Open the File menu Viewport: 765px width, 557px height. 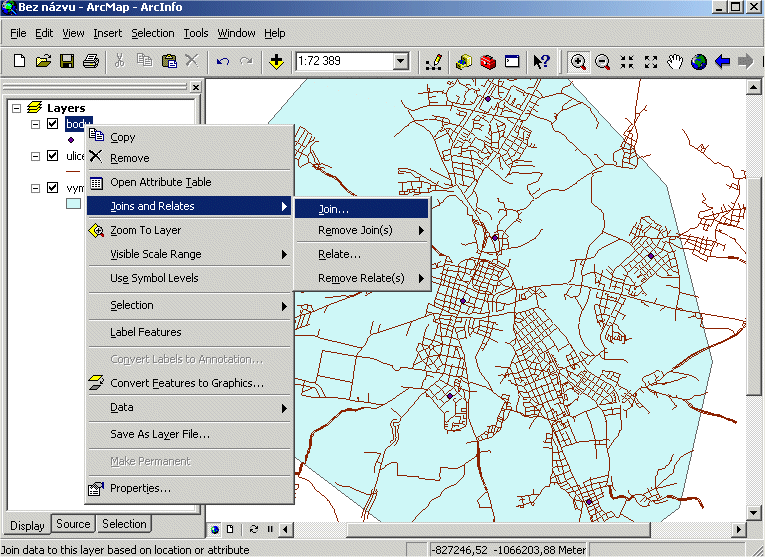pos(18,33)
